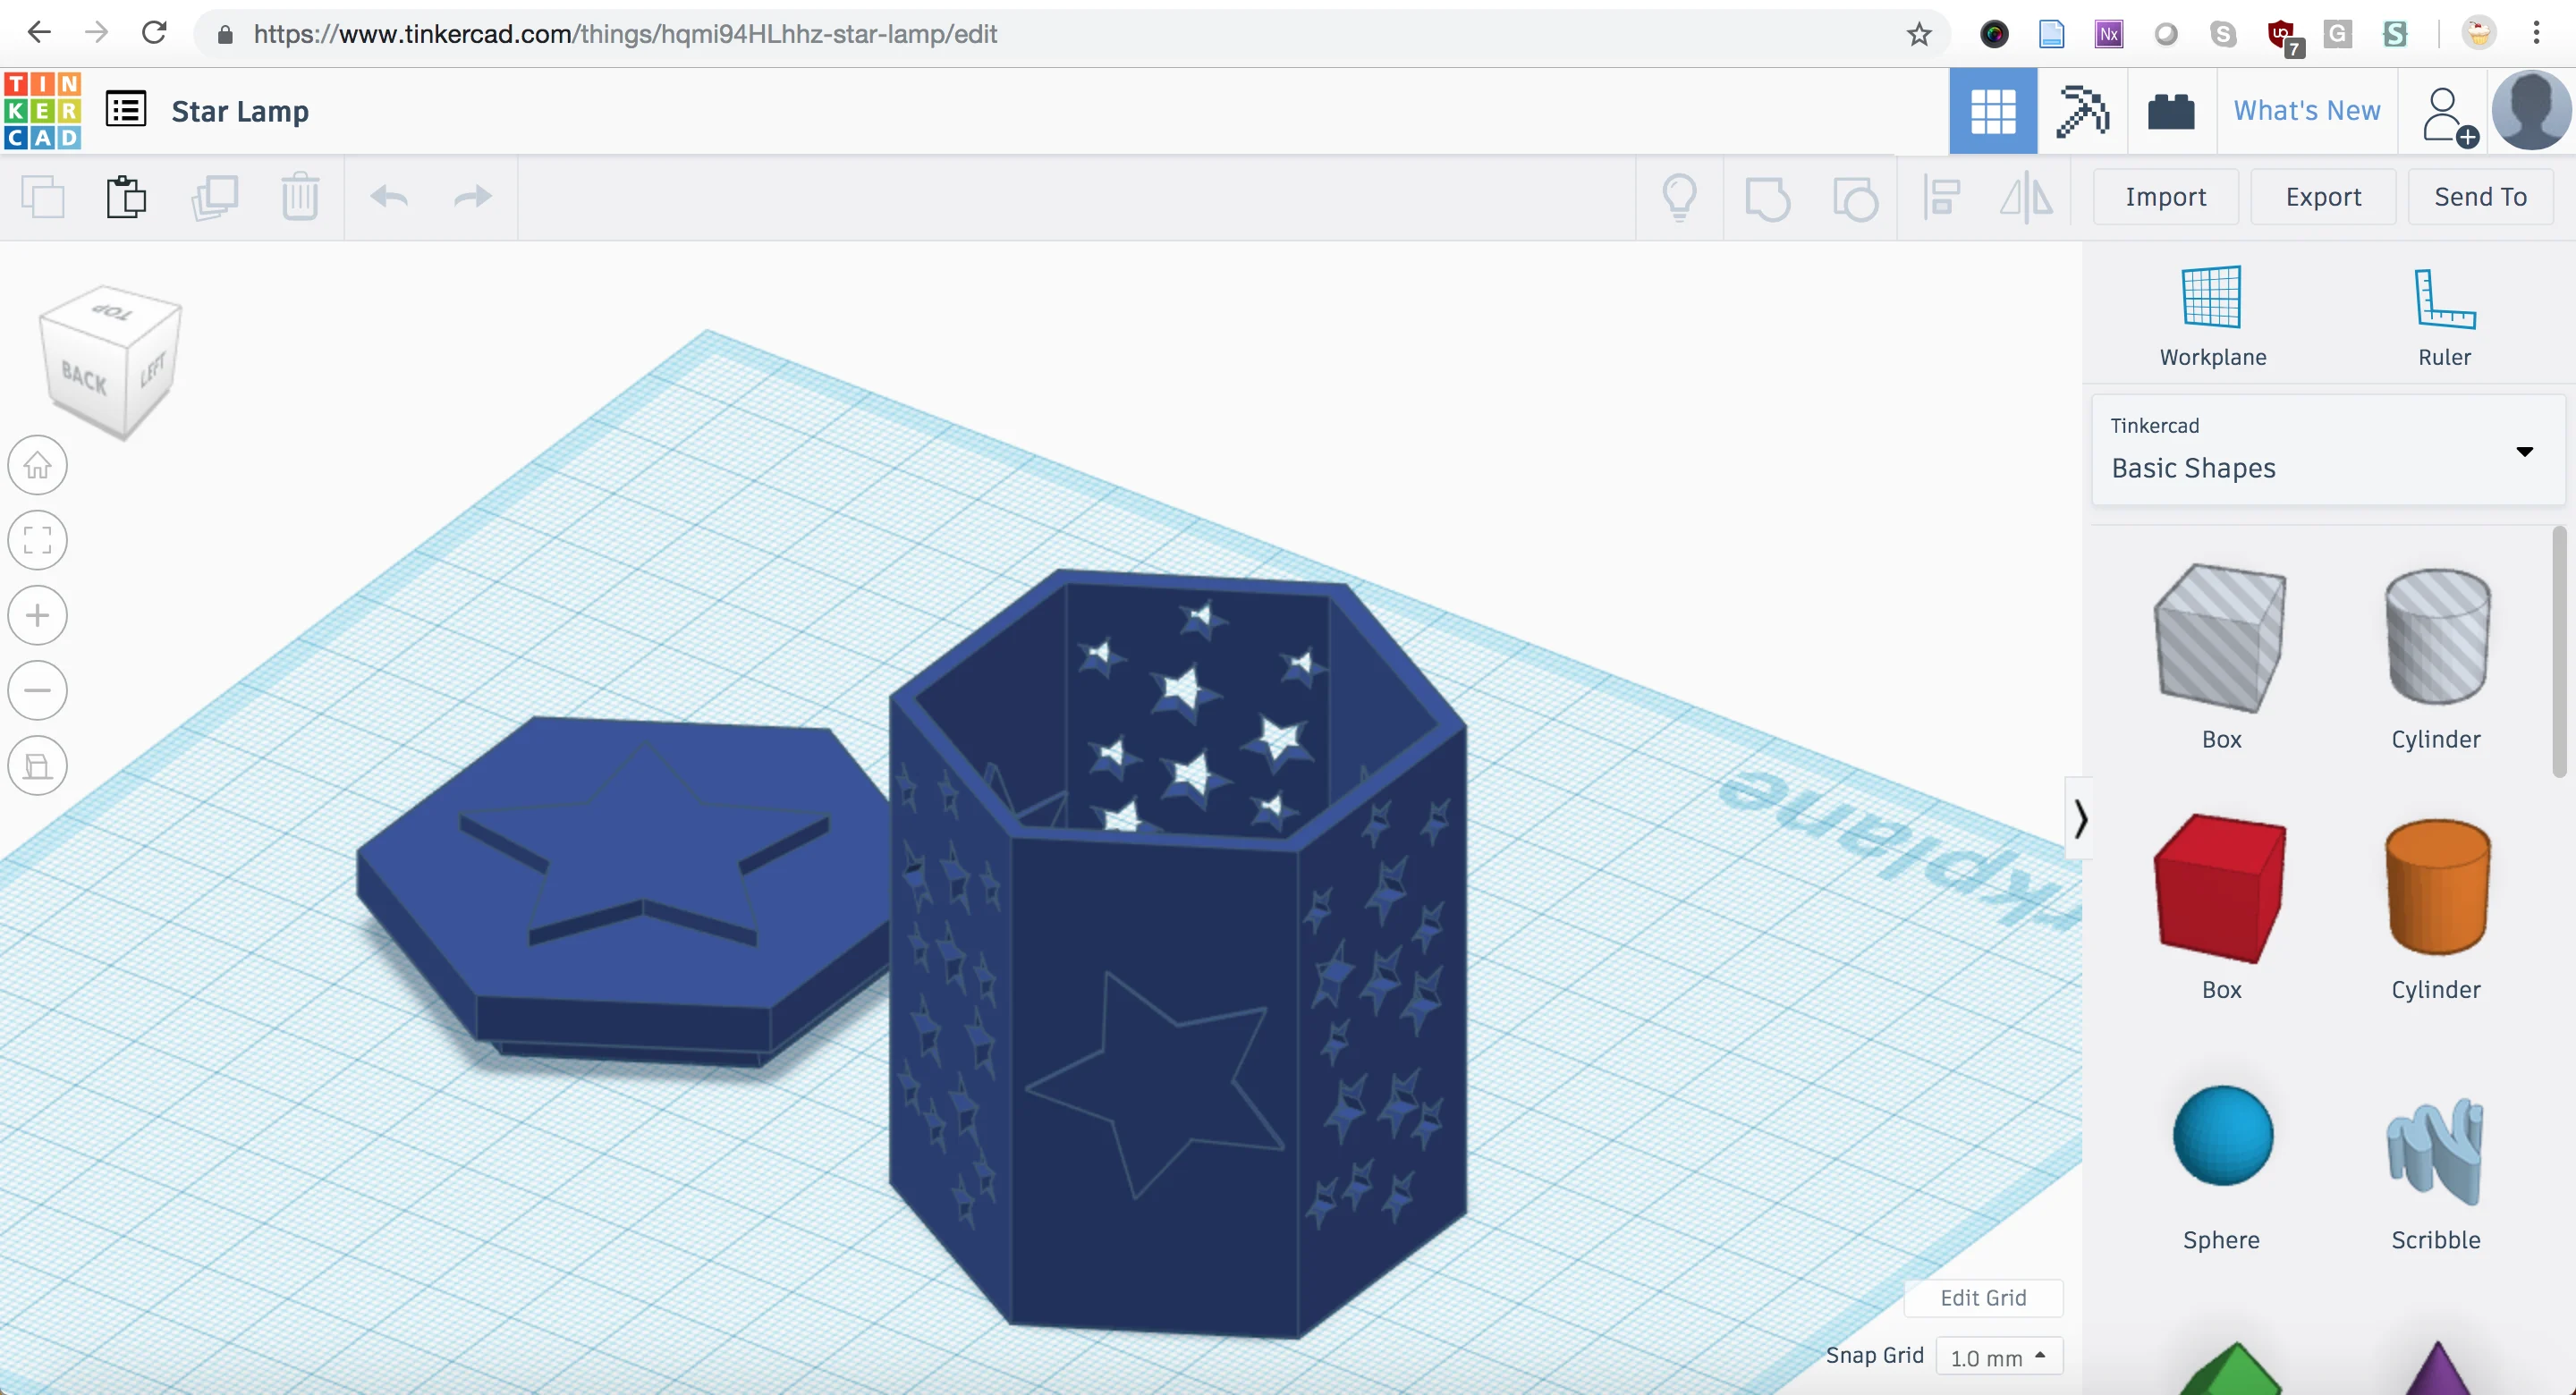The width and height of the screenshot is (2576, 1395).
Task: Click the Mirror/Flip tool icon
Action: (2027, 197)
